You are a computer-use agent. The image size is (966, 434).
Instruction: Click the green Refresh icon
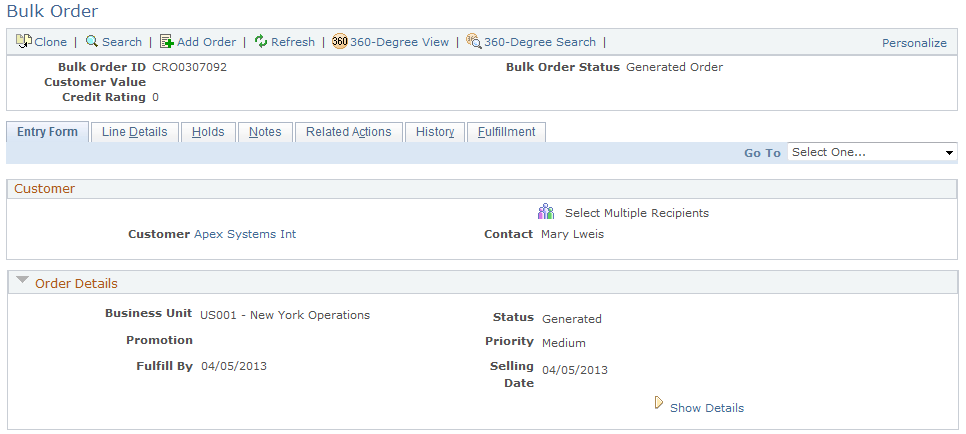click(x=261, y=42)
